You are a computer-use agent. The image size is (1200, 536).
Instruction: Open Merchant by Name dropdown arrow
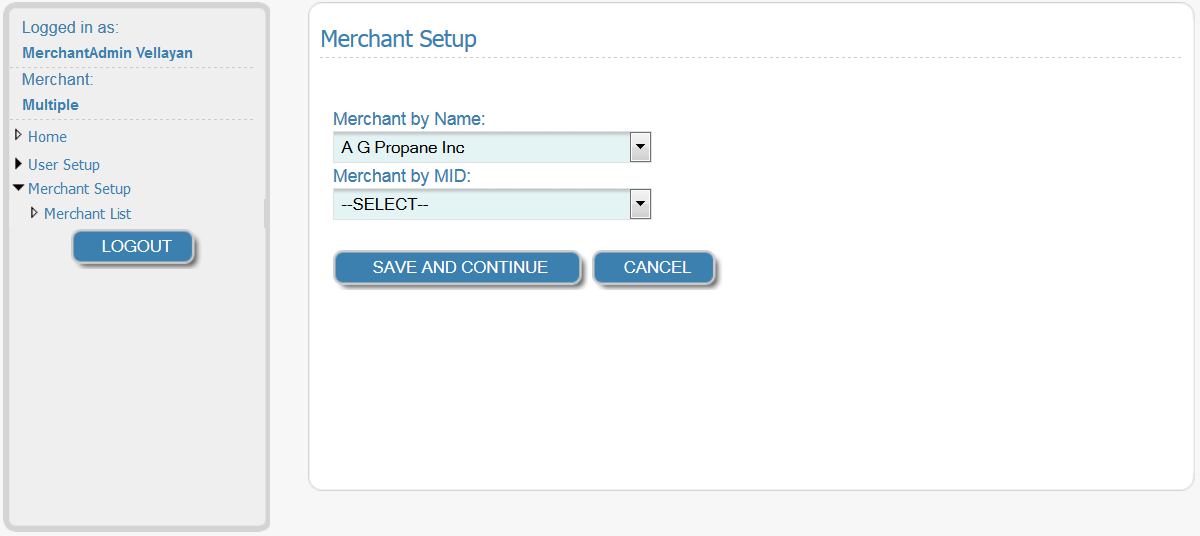pos(641,148)
